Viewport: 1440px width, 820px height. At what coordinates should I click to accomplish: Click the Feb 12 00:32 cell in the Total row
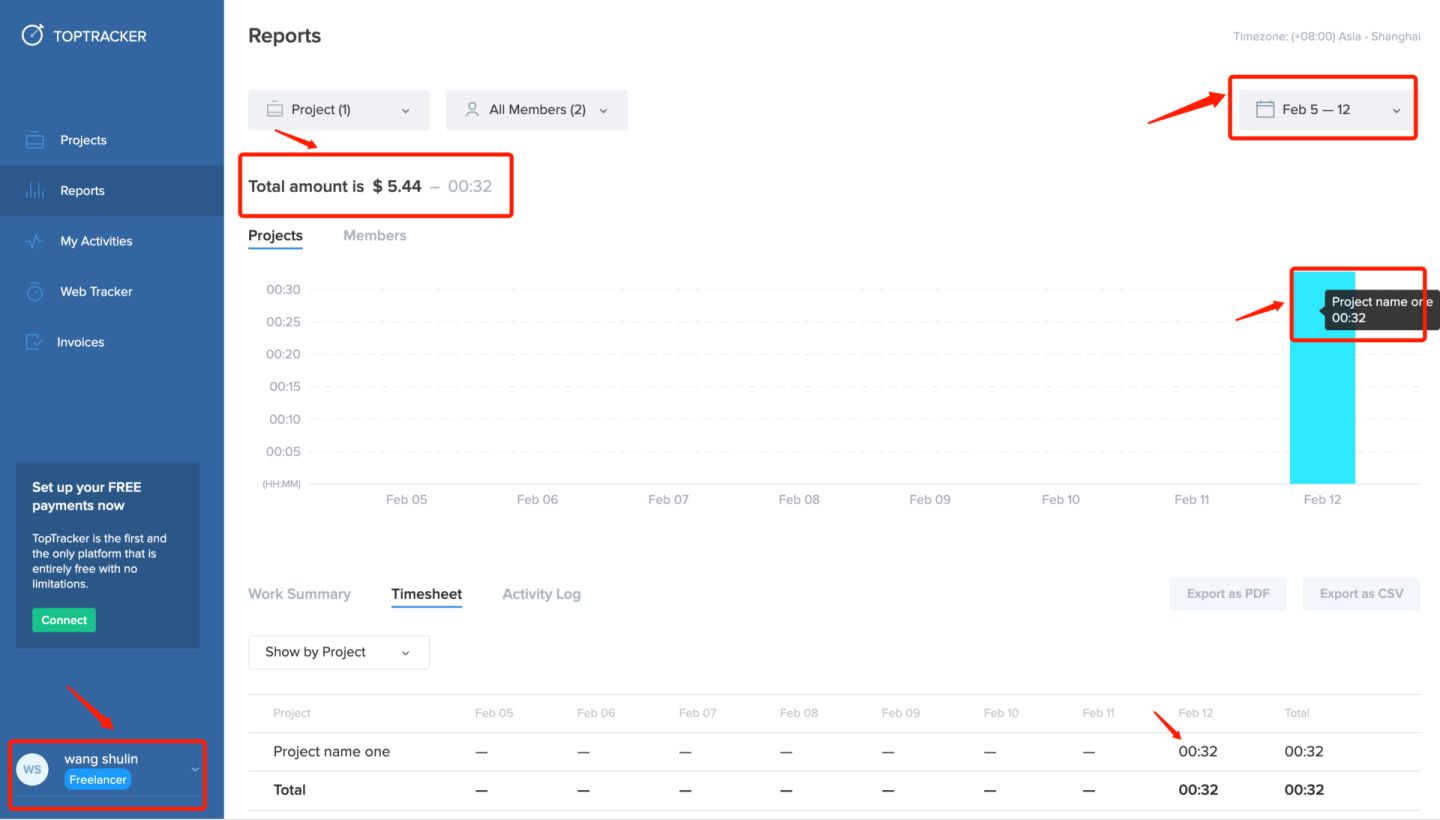tap(1198, 790)
